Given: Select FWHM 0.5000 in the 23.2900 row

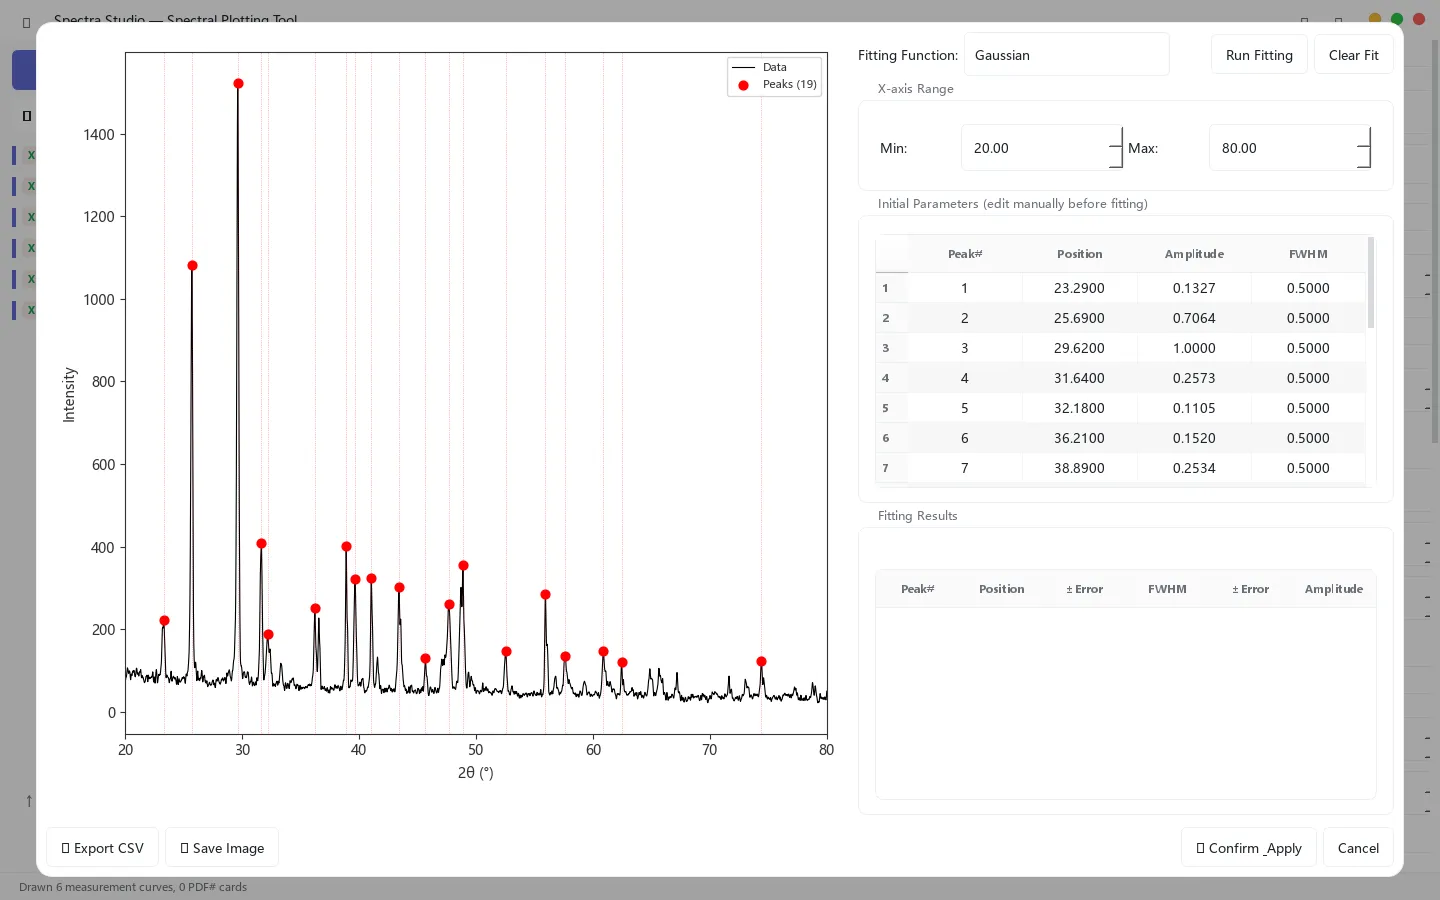Looking at the screenshot, I should click(1308, 288).
